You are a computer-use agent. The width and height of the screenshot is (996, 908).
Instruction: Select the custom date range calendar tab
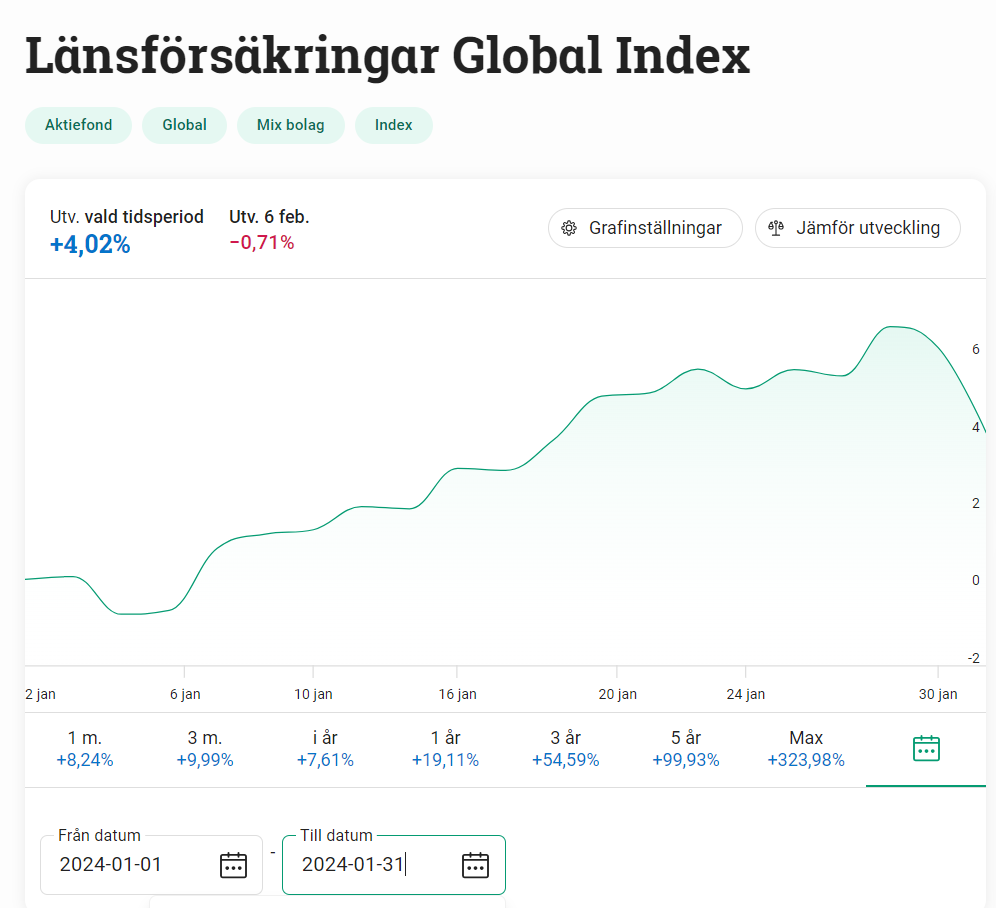[926, 748]
